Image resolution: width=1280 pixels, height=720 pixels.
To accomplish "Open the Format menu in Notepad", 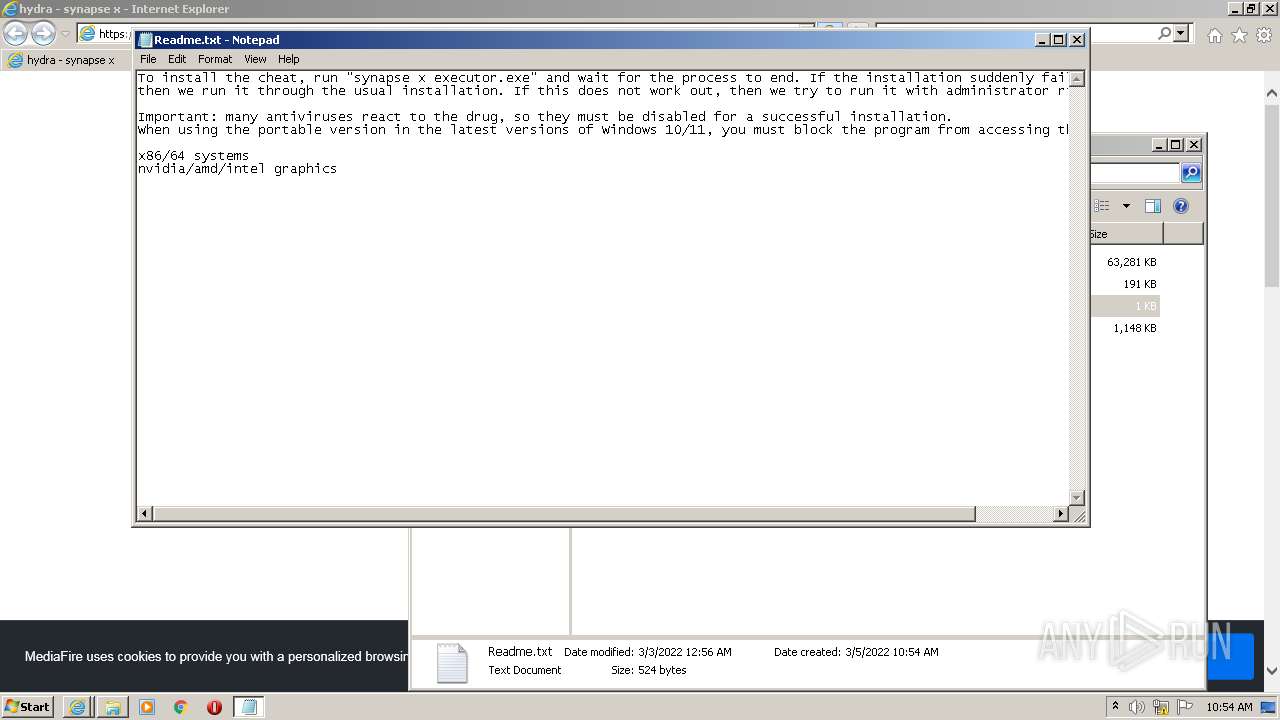I will [215, 59].
